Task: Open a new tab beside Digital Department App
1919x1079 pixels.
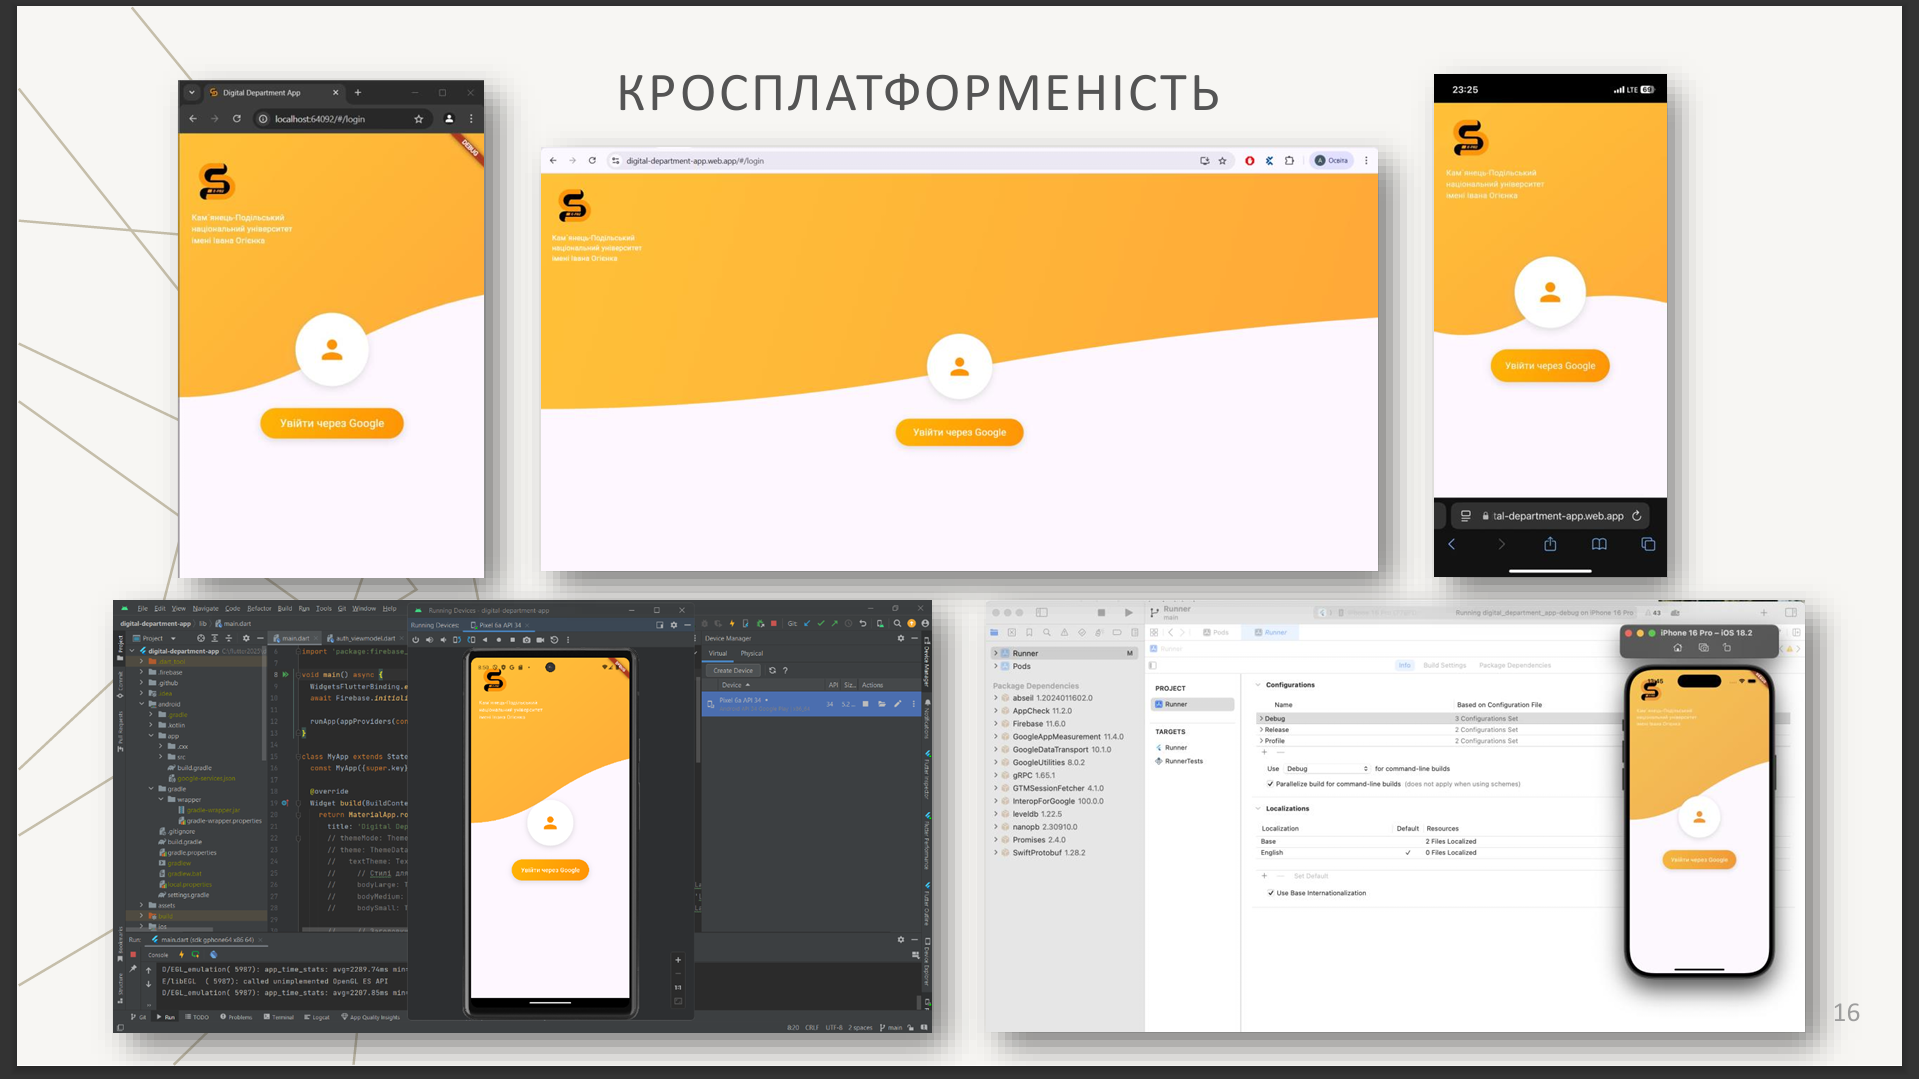Action: tap(358, 93)
